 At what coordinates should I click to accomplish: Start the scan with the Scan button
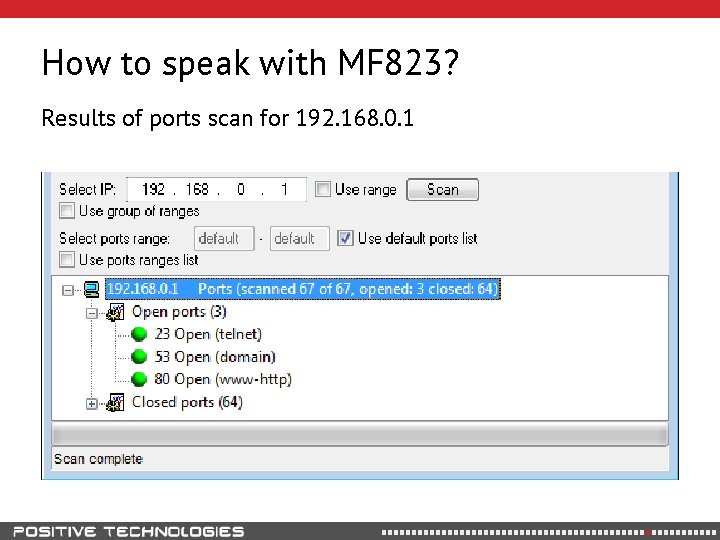[x=443, y=190]
